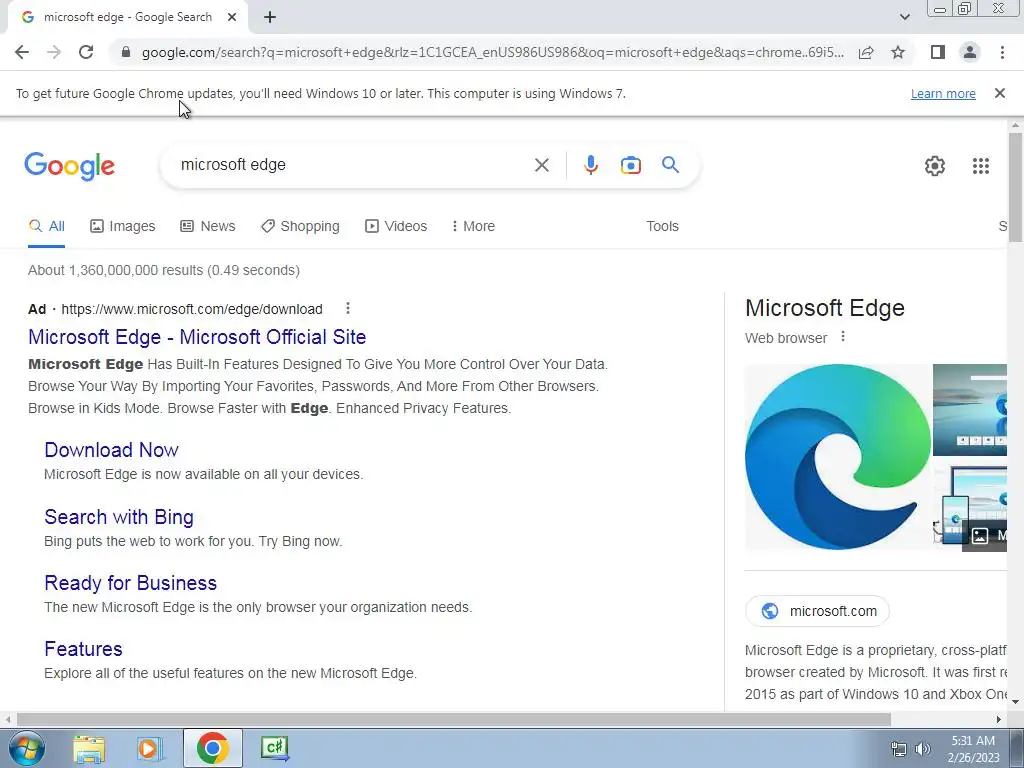Clear the search box text
Screen dimensions: 1024x768
pyautogui.click(x=541, y=165)
